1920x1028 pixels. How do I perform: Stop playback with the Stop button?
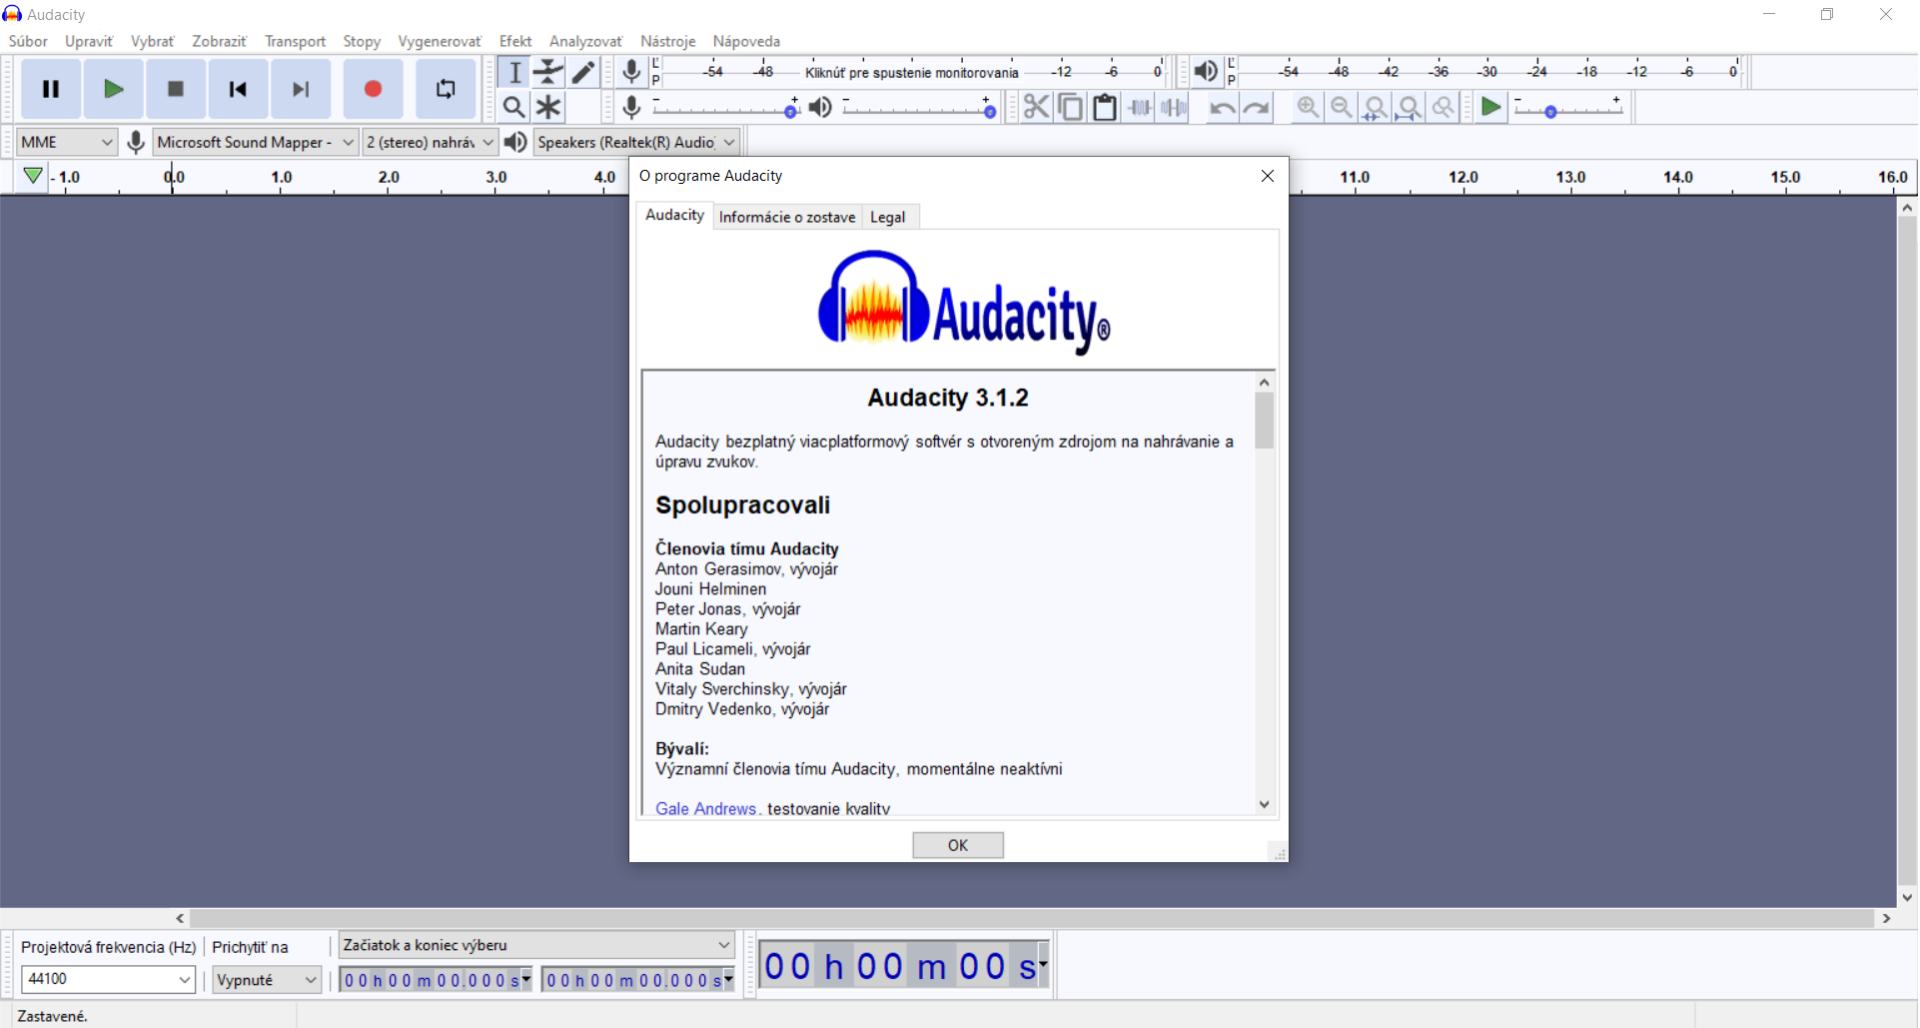175,89
